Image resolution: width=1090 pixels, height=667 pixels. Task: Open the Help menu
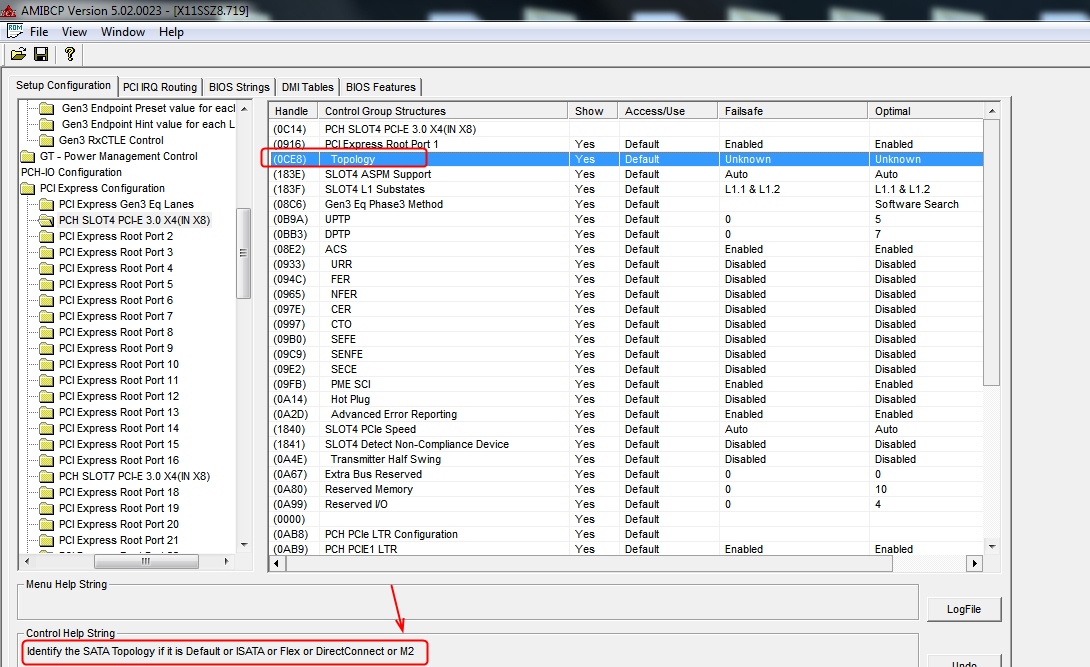(x=171, y=32)
